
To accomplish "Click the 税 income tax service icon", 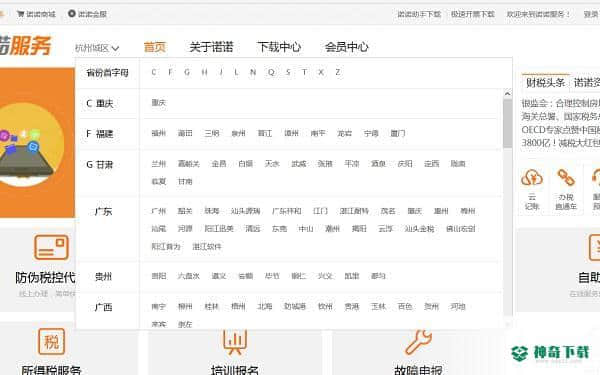I will coord(51,341).
